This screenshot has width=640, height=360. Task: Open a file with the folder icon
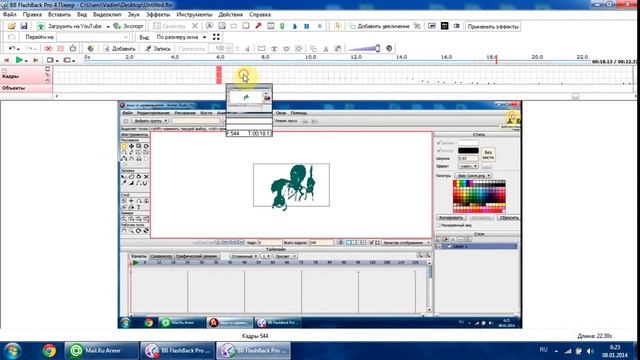(11, 26)
